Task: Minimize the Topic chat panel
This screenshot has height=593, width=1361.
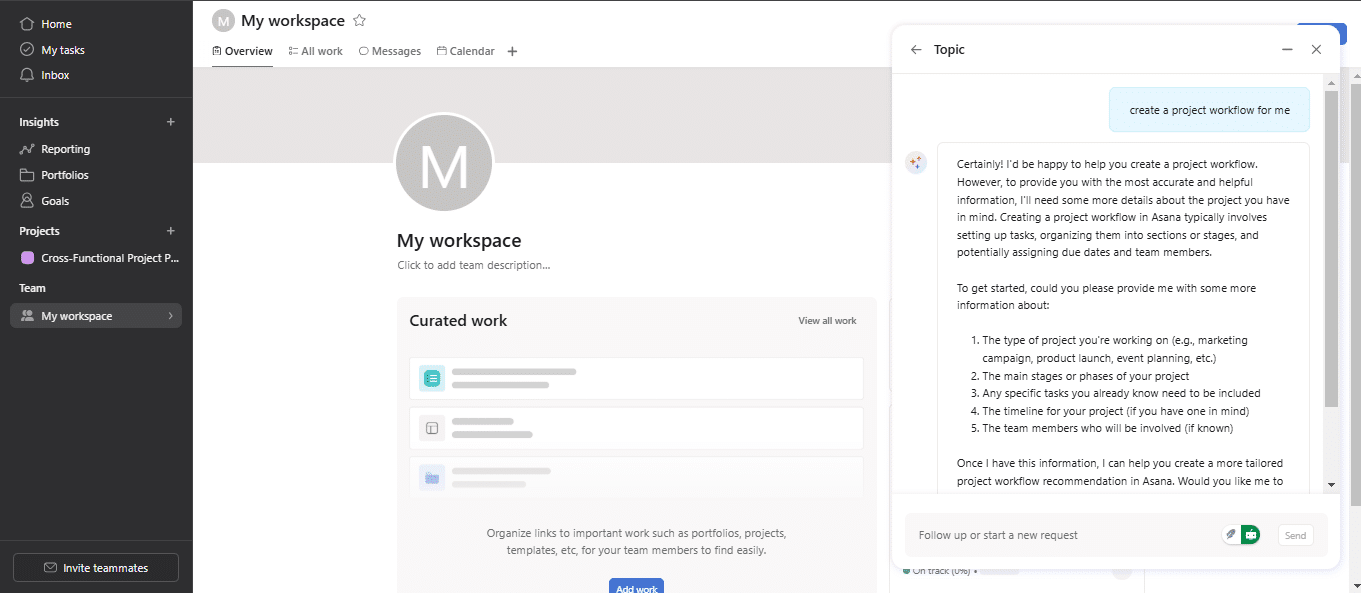Action: (1287, 49)
